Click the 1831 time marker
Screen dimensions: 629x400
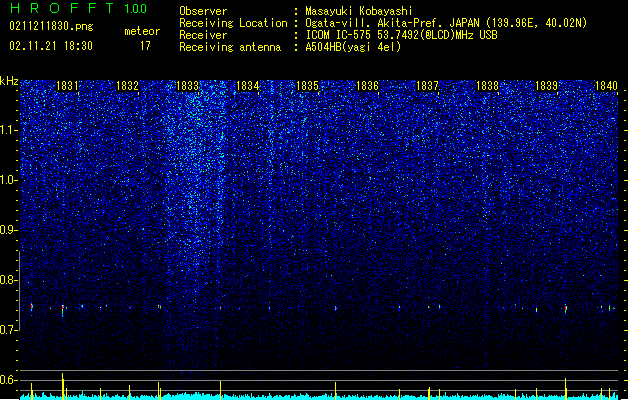[x=67, y=86]
